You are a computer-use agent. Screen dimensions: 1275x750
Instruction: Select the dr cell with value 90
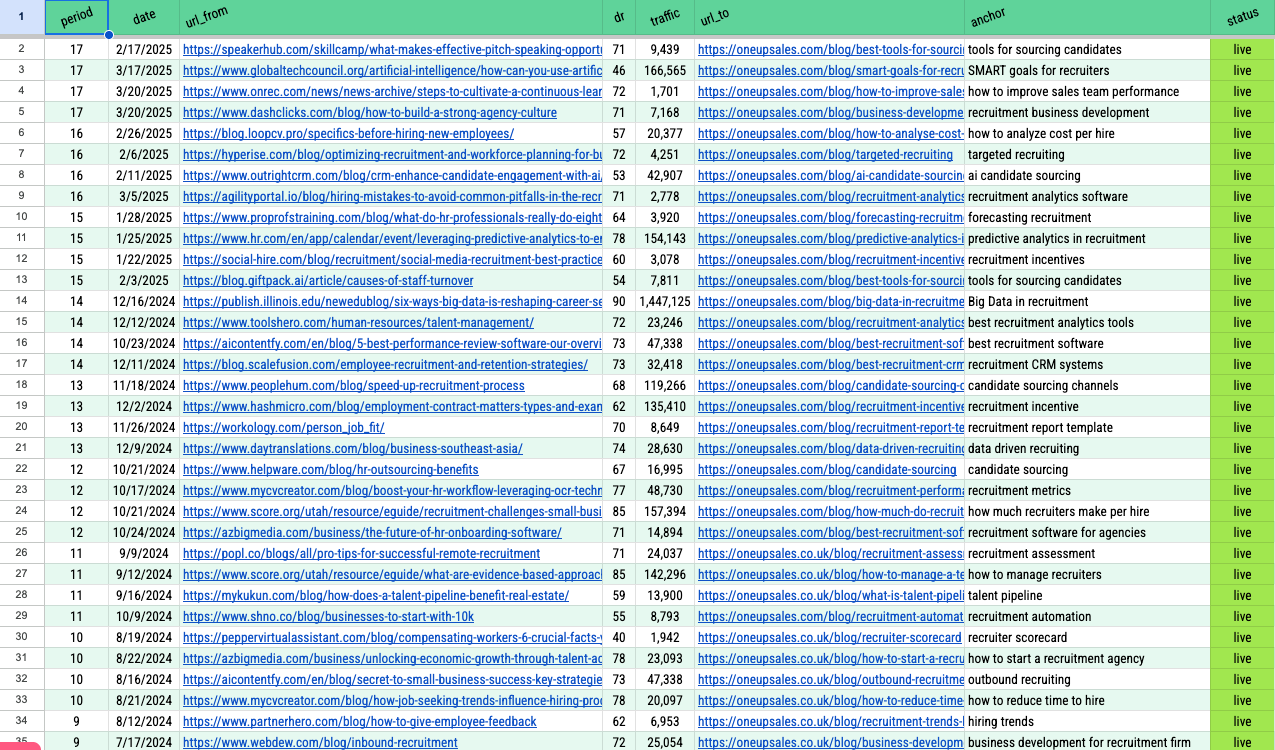pyautogui.click(x=619, y=301)
